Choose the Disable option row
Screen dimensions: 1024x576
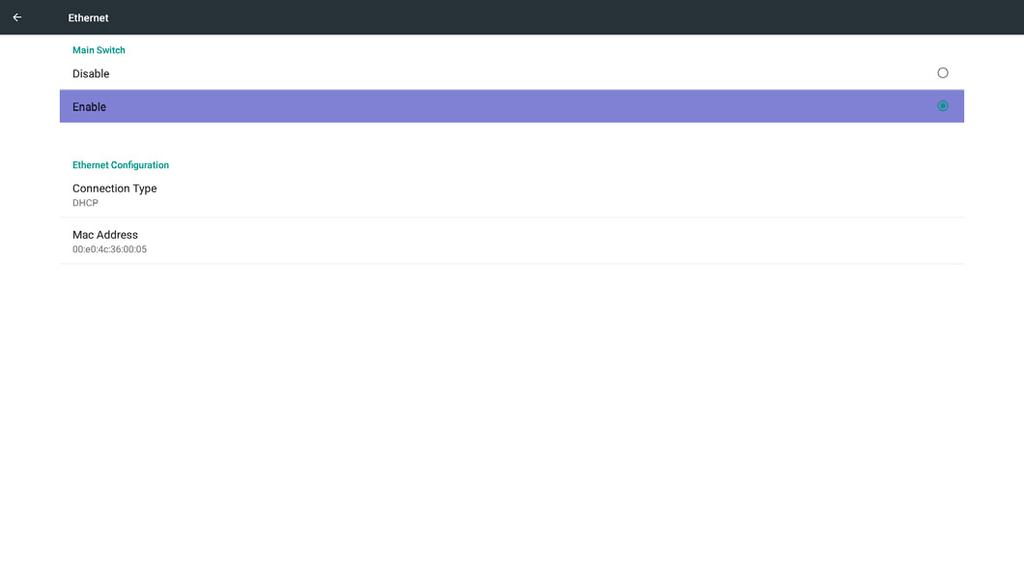click(511, 73)
